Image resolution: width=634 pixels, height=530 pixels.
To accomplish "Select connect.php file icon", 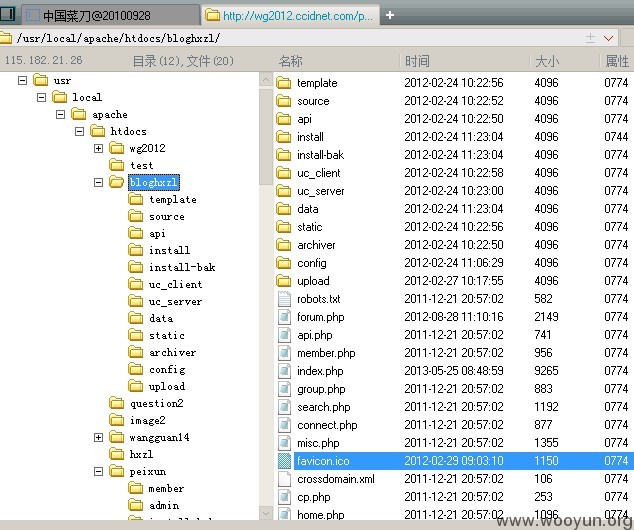I will [284, 425].
